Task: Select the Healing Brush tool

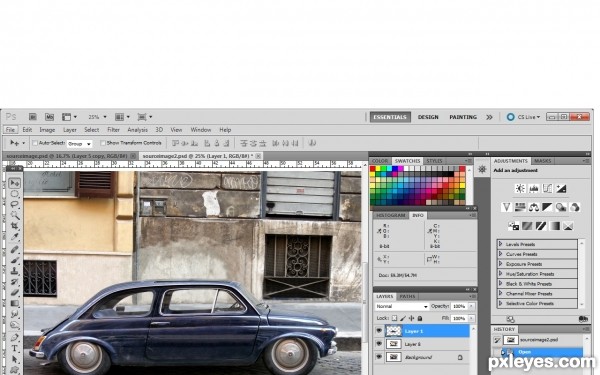Action: click(15, 249)
